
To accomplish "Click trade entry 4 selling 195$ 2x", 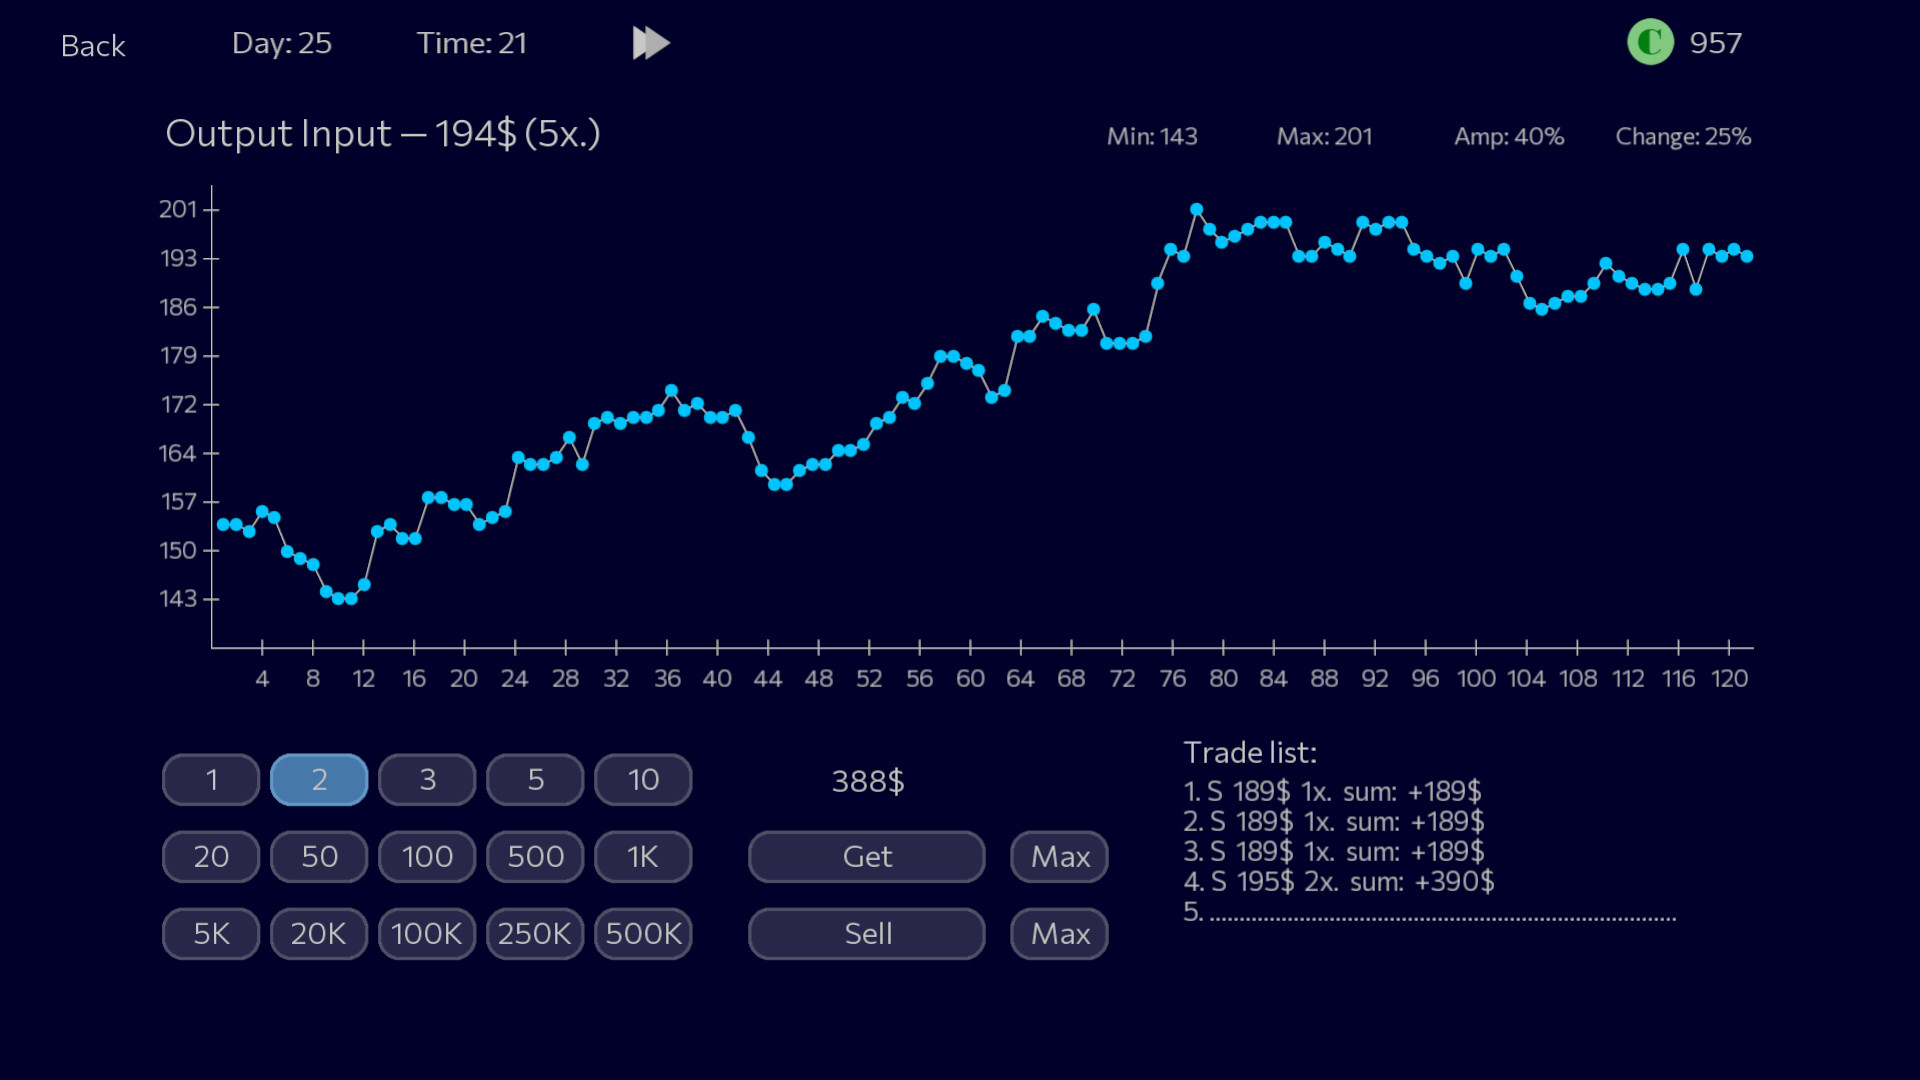I will pyautogui.click(x=1339, y=882).
